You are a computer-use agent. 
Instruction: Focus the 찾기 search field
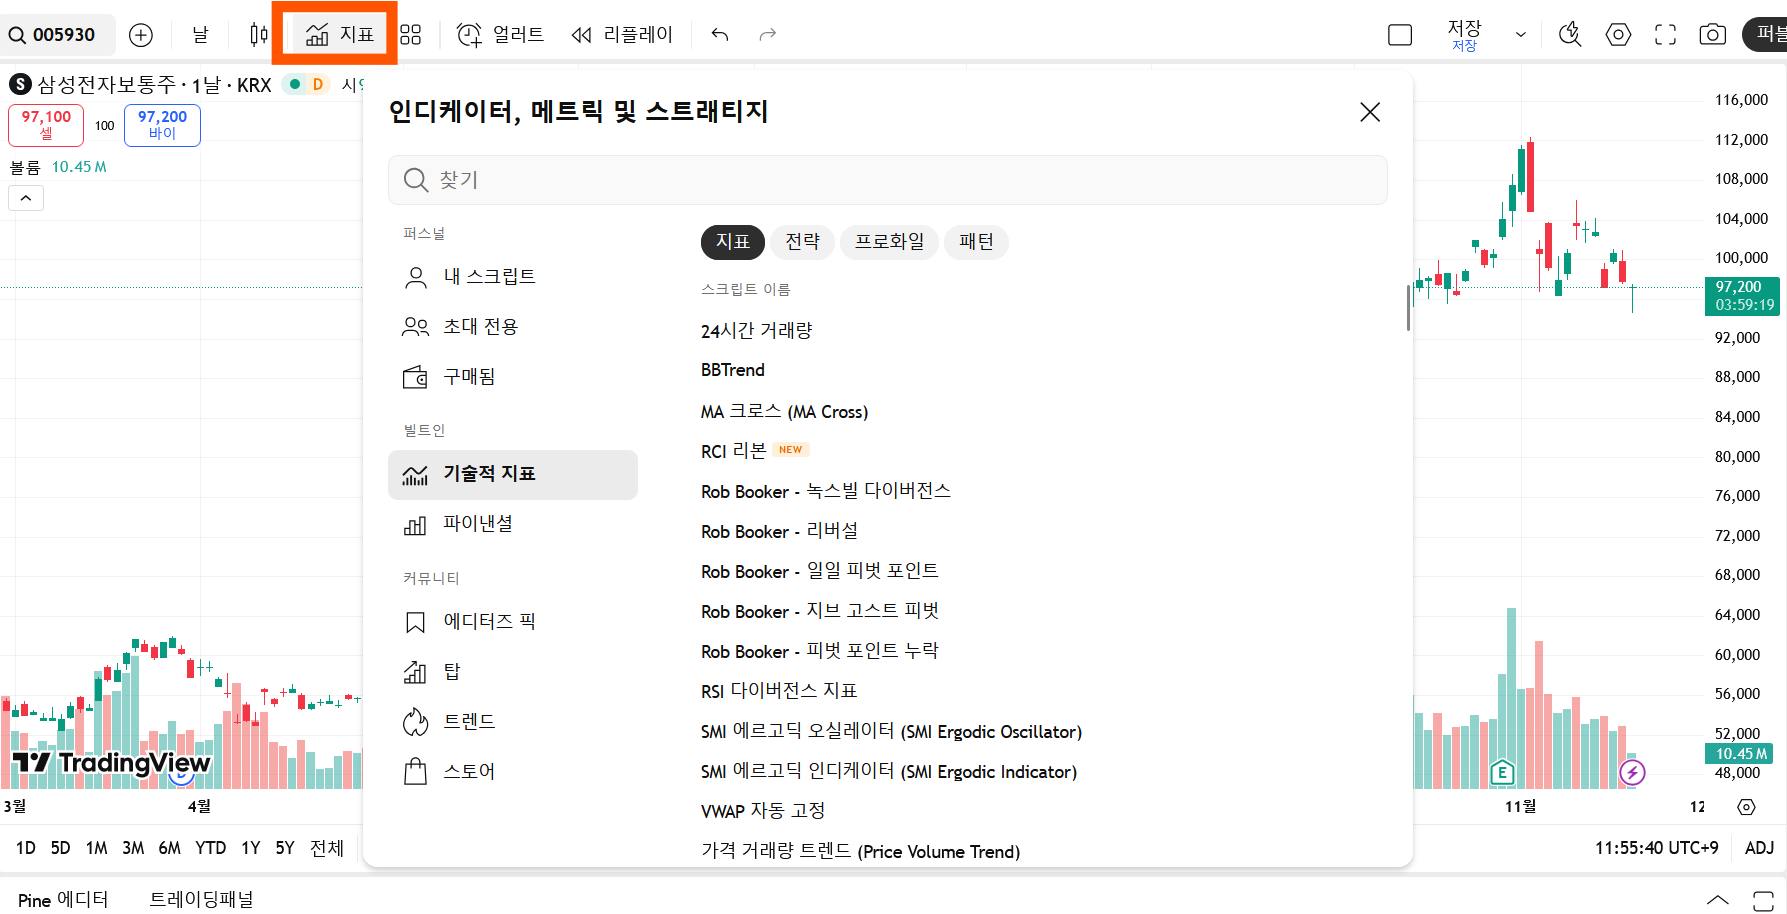pos(888,180)
